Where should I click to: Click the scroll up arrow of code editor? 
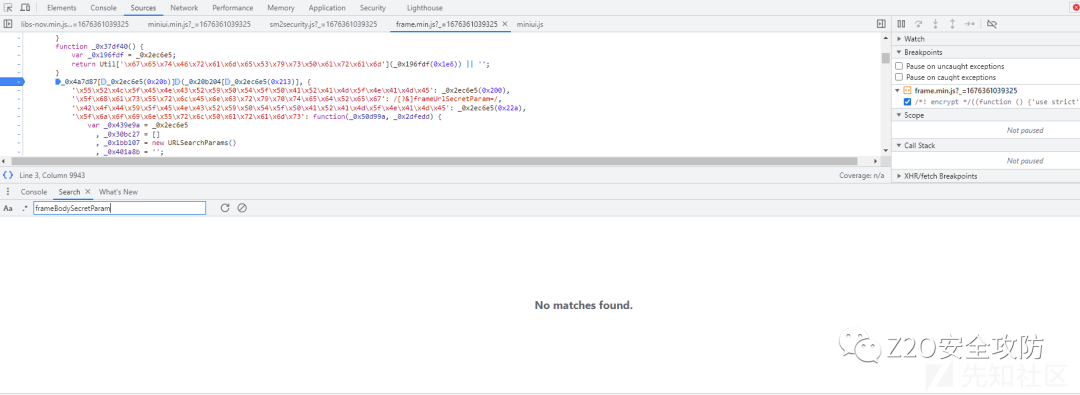pyautogui.click(x=885, y=37)
